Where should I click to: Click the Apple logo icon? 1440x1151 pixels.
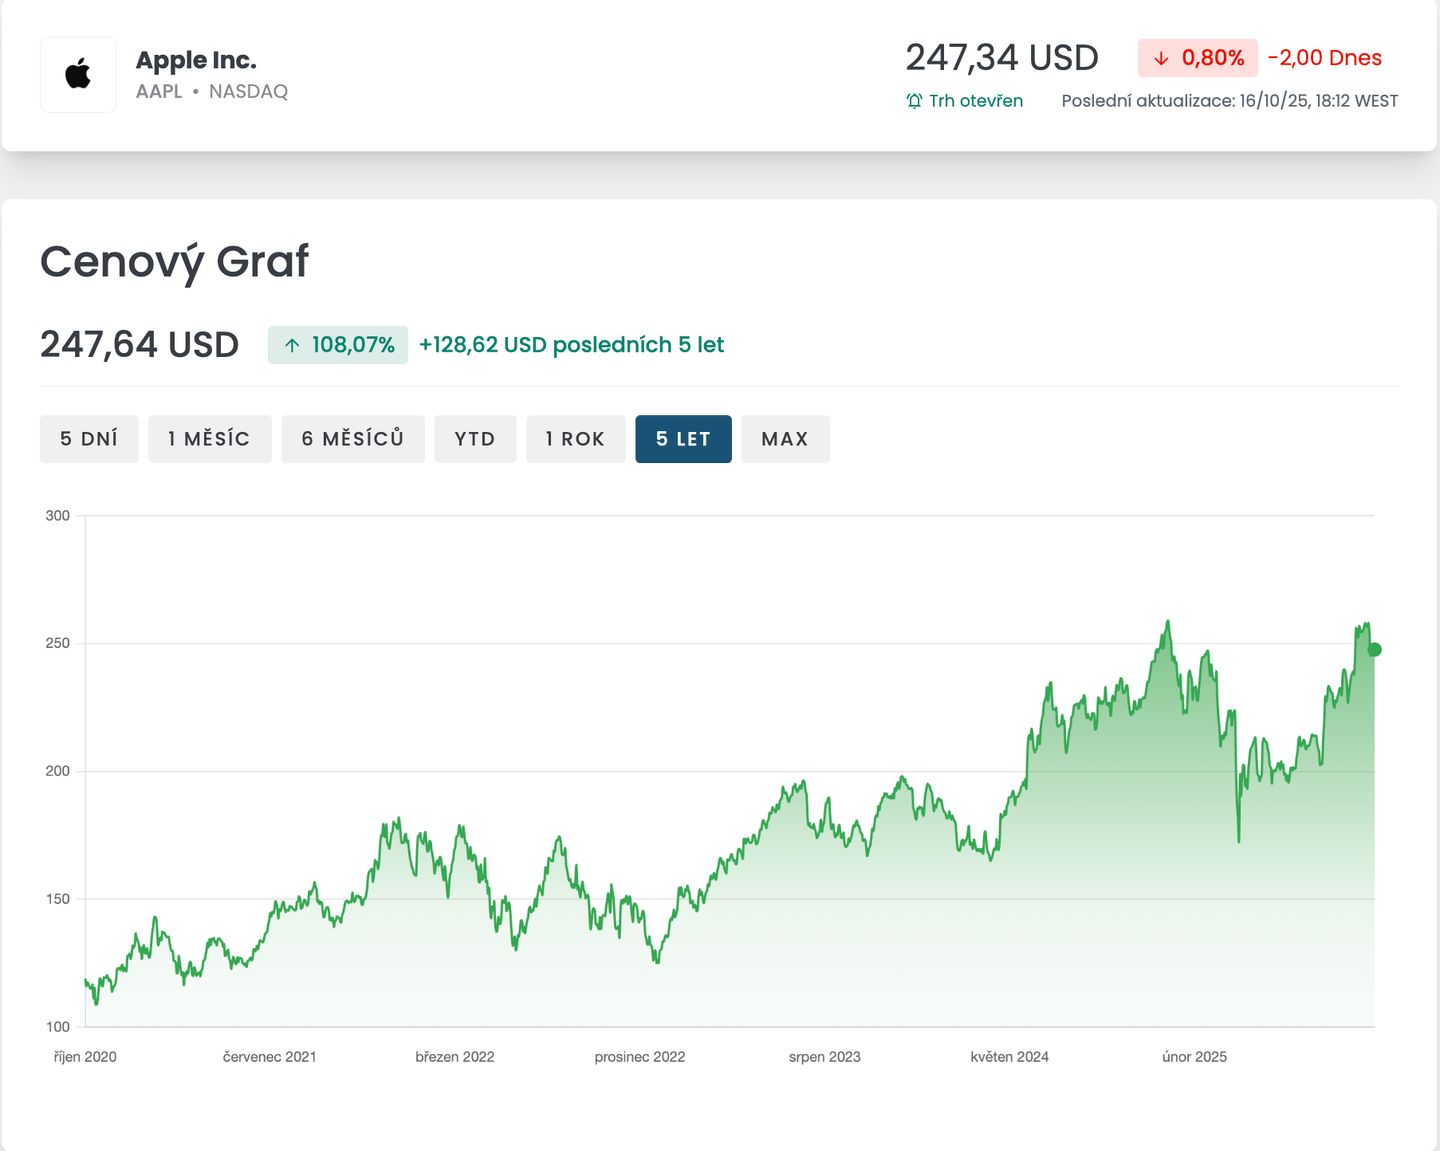coord(78,75)
